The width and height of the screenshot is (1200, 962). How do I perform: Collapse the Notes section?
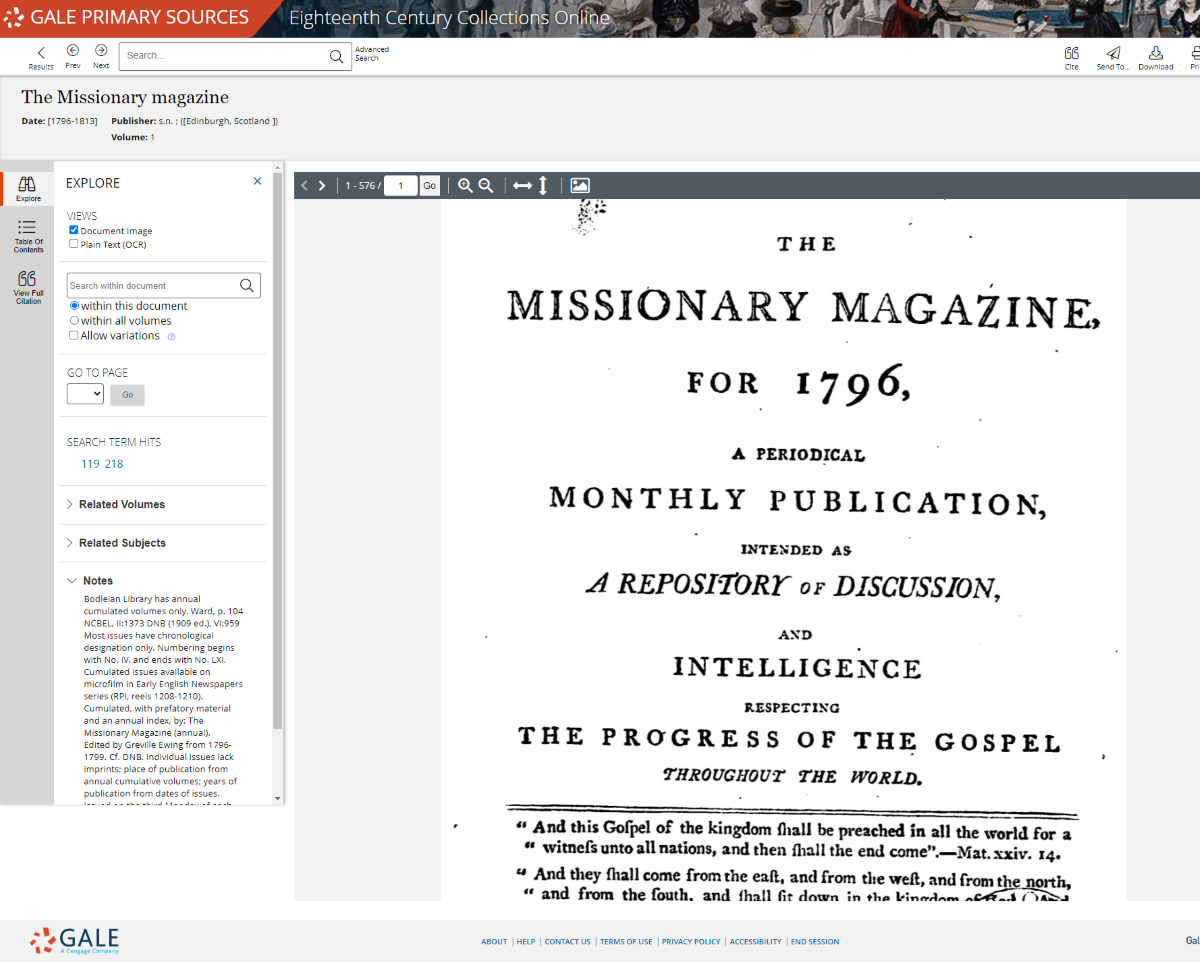[89, 581]
